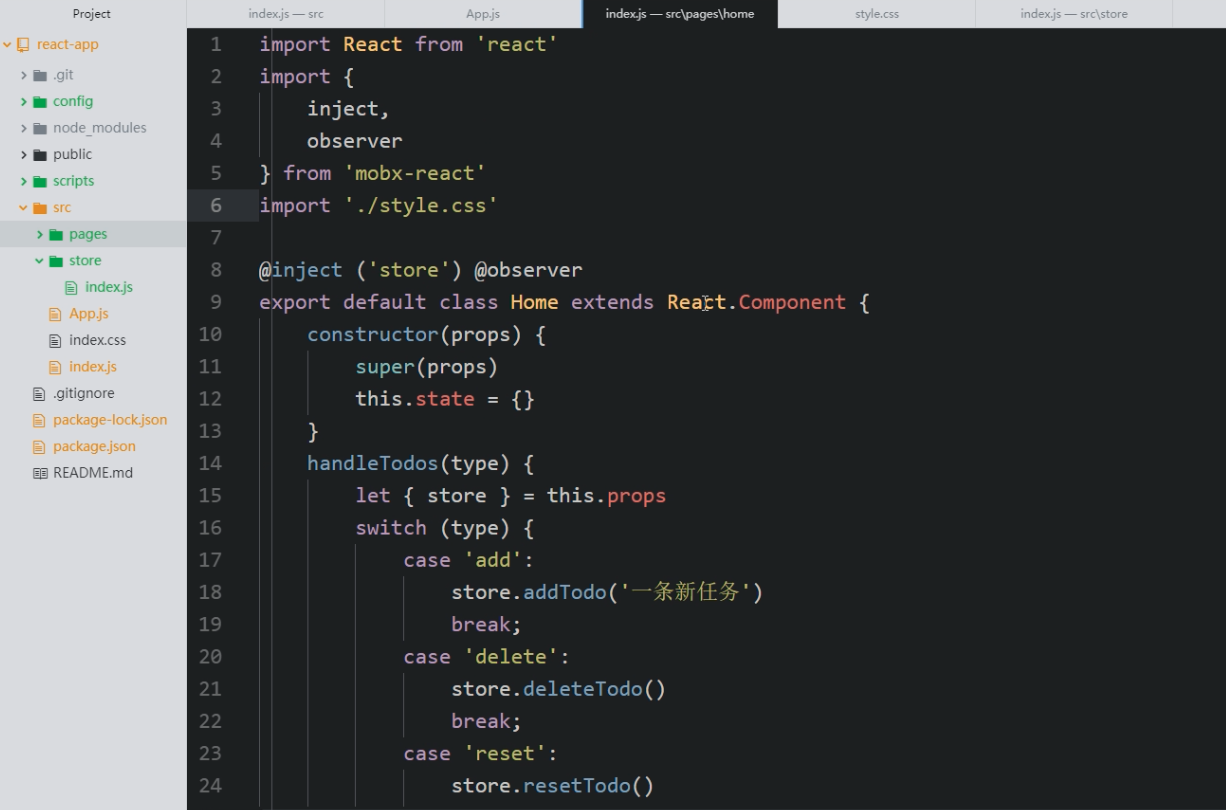Click the store folder icon
The image size is (1226, 810).
coord(56,261)
